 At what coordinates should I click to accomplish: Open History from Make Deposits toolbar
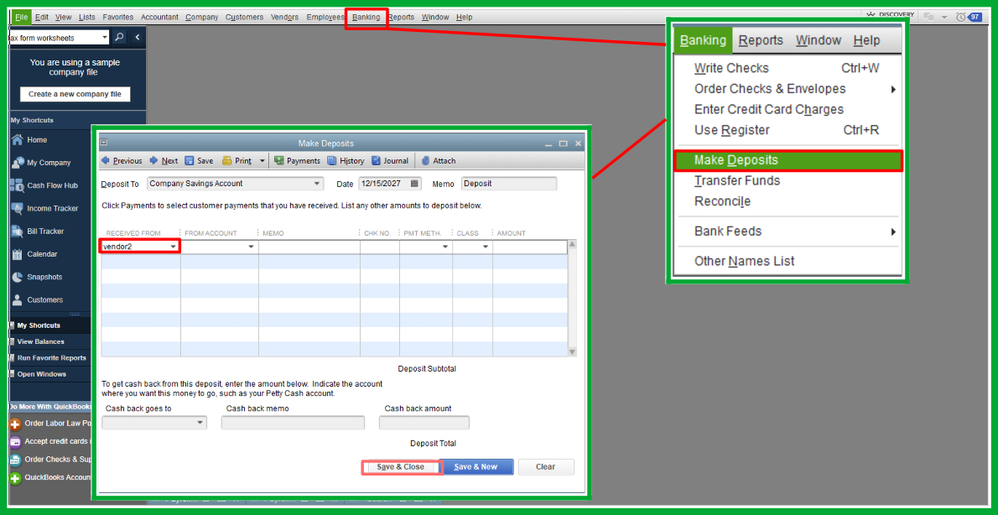[346, 161]
